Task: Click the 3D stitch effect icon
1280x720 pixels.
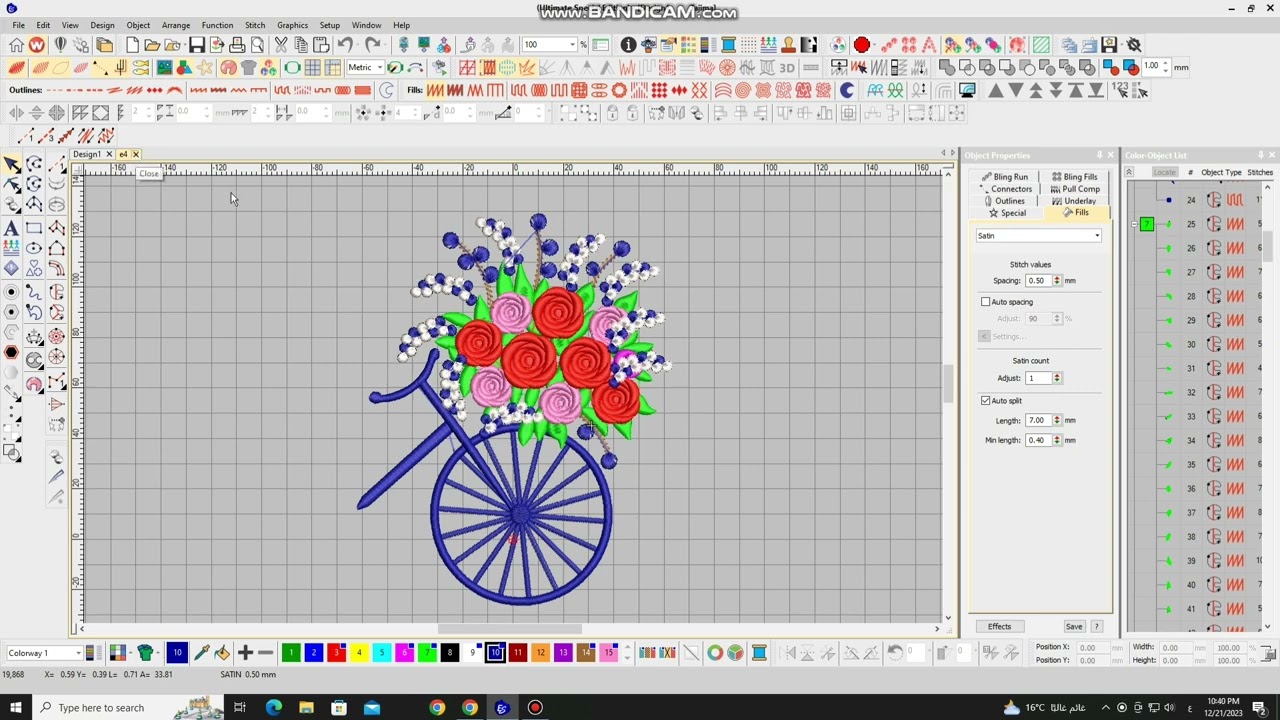Action: (x=786, y=67)
